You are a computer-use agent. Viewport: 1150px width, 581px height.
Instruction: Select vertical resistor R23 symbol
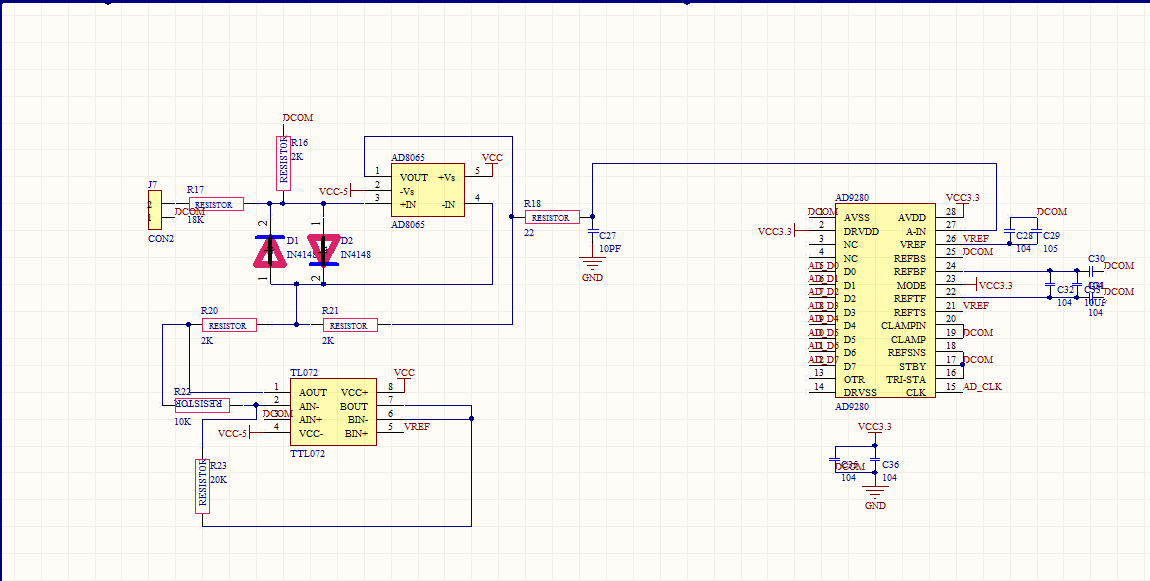tap(202, 486)
